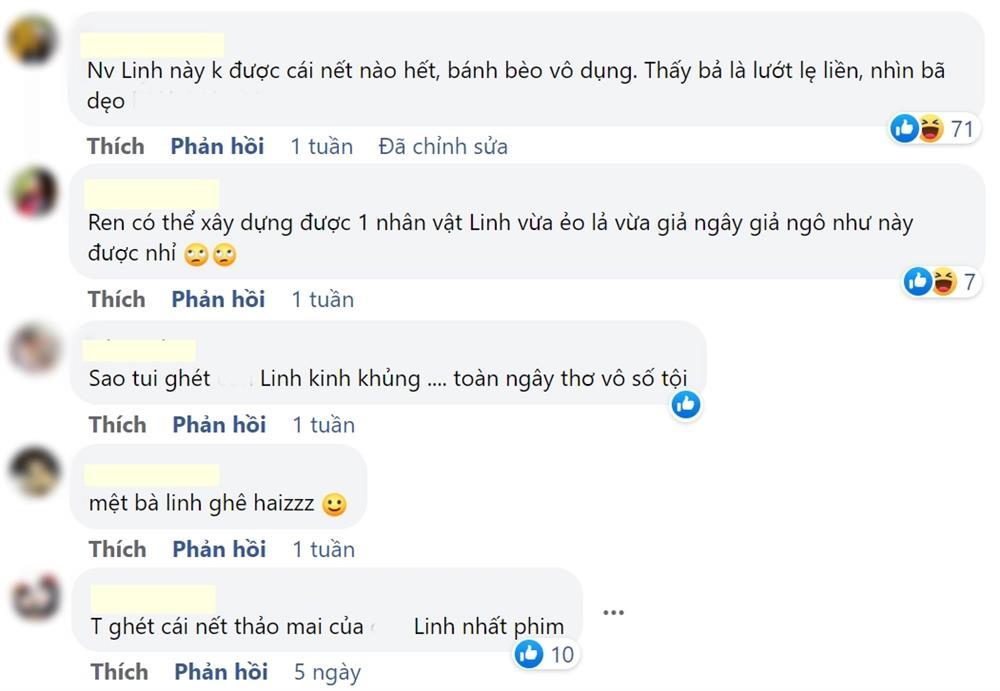This screenshot has width=1000, height=691.
Task: Click the Like icon showing count 10
Action: (528, 653)
